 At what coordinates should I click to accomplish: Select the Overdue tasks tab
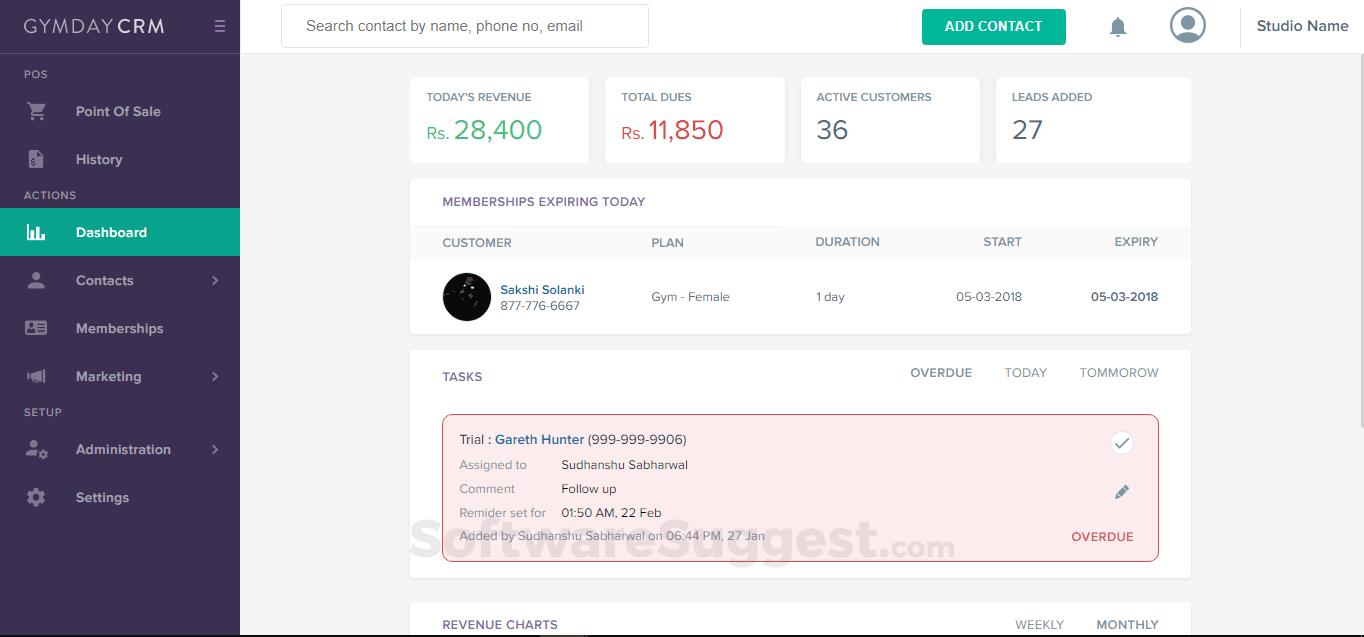click(940, 373)
